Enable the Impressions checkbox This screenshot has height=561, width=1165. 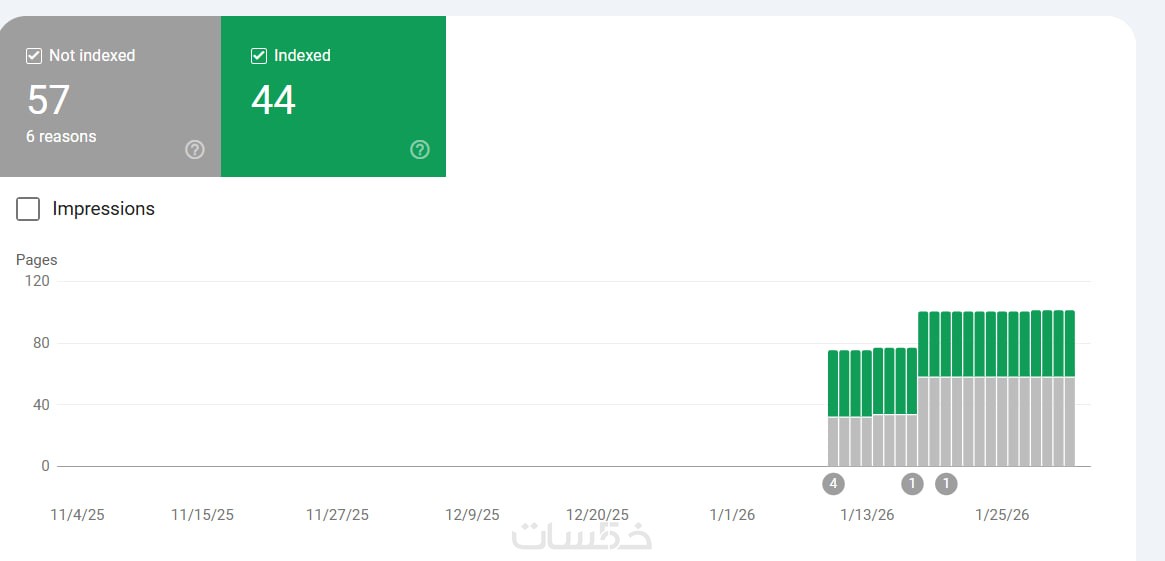pos(28,209)
